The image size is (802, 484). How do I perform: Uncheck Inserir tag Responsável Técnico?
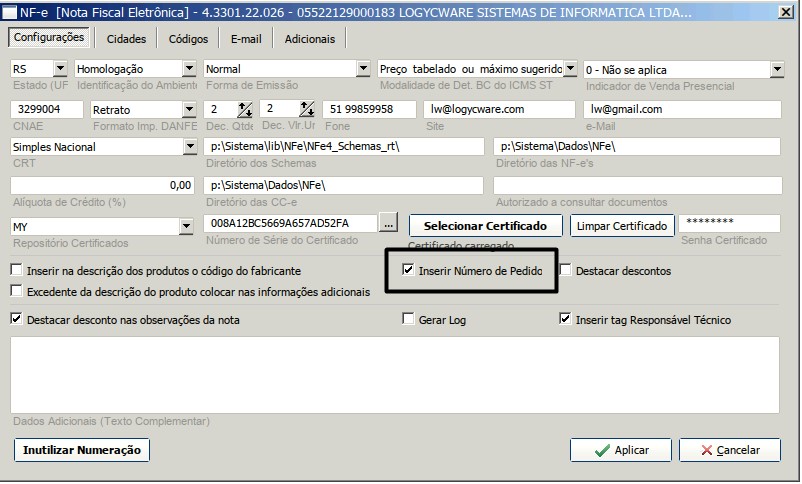(x=566, y=320)
